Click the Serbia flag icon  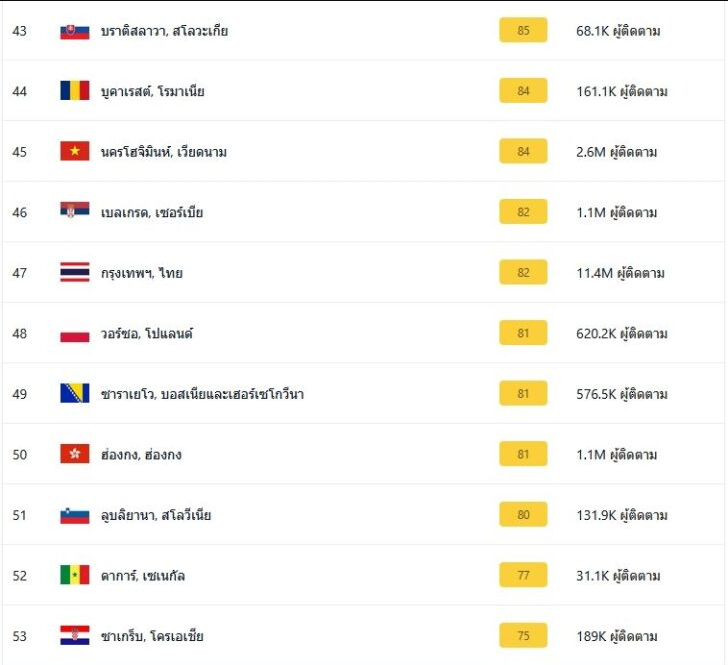click(75, 212)
